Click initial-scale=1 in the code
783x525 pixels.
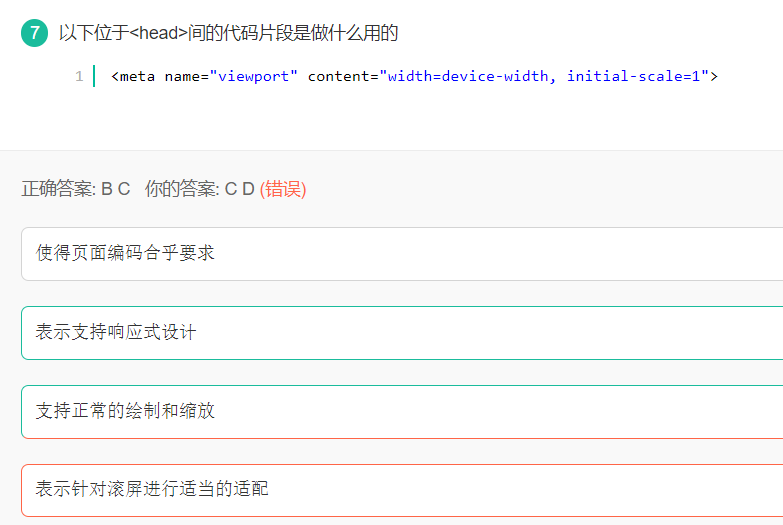[x=637, y=76]
